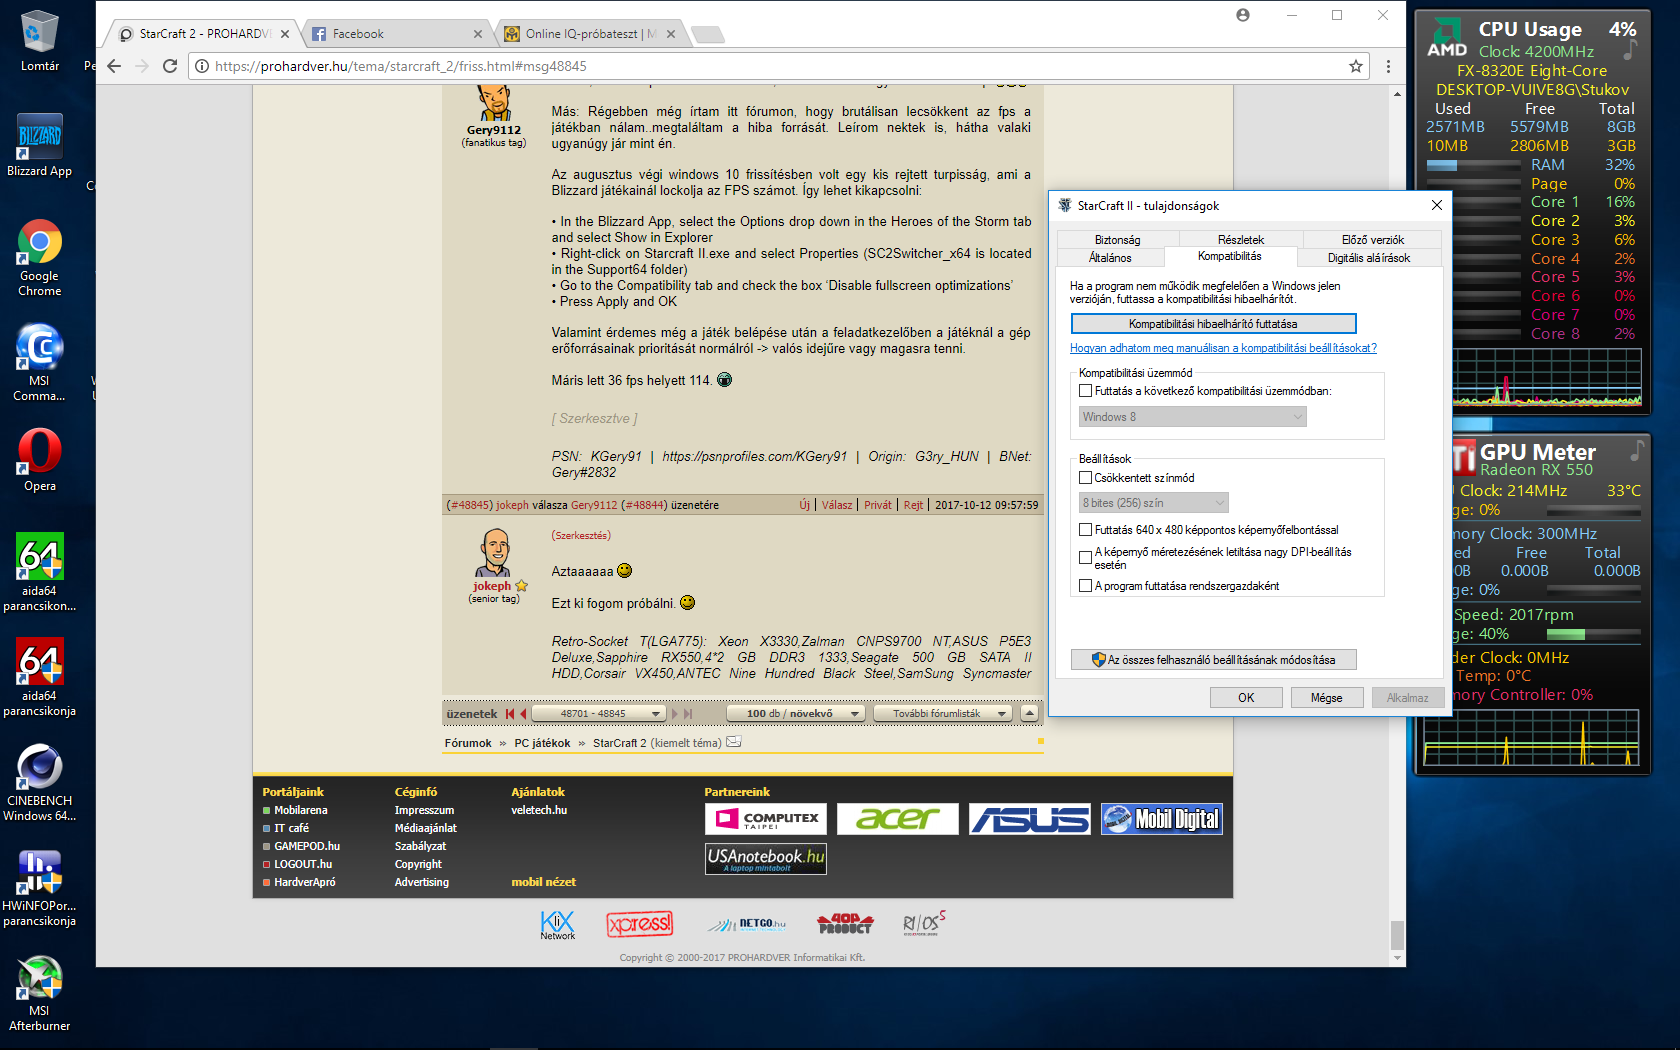
Task: Select the Kompatibilitás tab
Action: [x=1230, y=257]
